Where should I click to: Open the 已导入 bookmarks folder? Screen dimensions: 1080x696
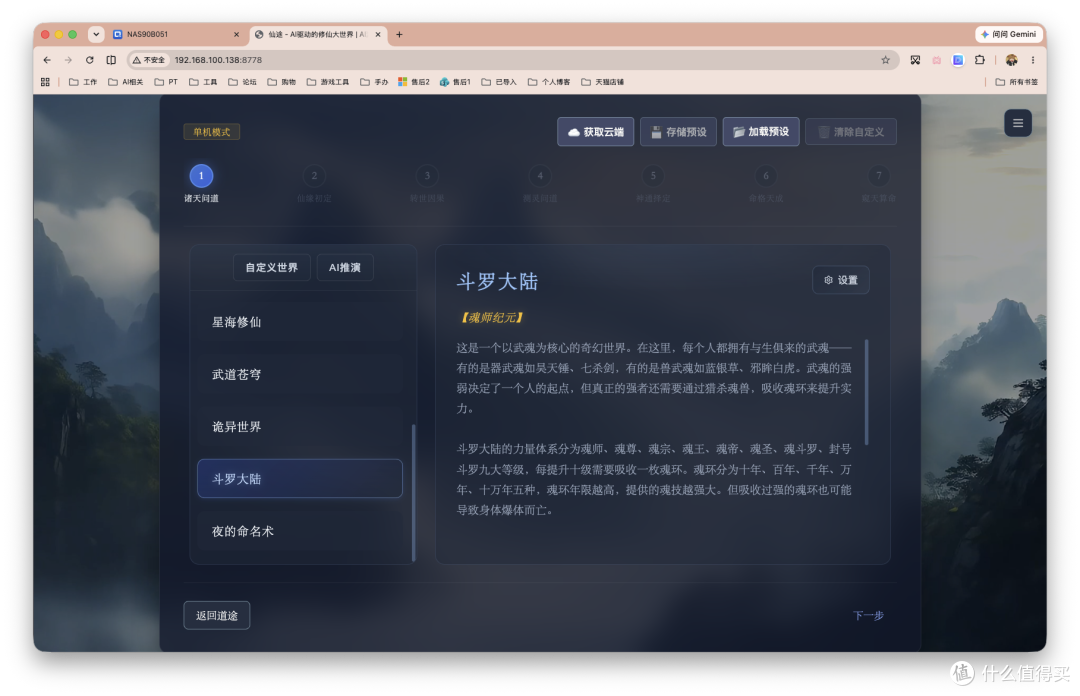[499, 82]
